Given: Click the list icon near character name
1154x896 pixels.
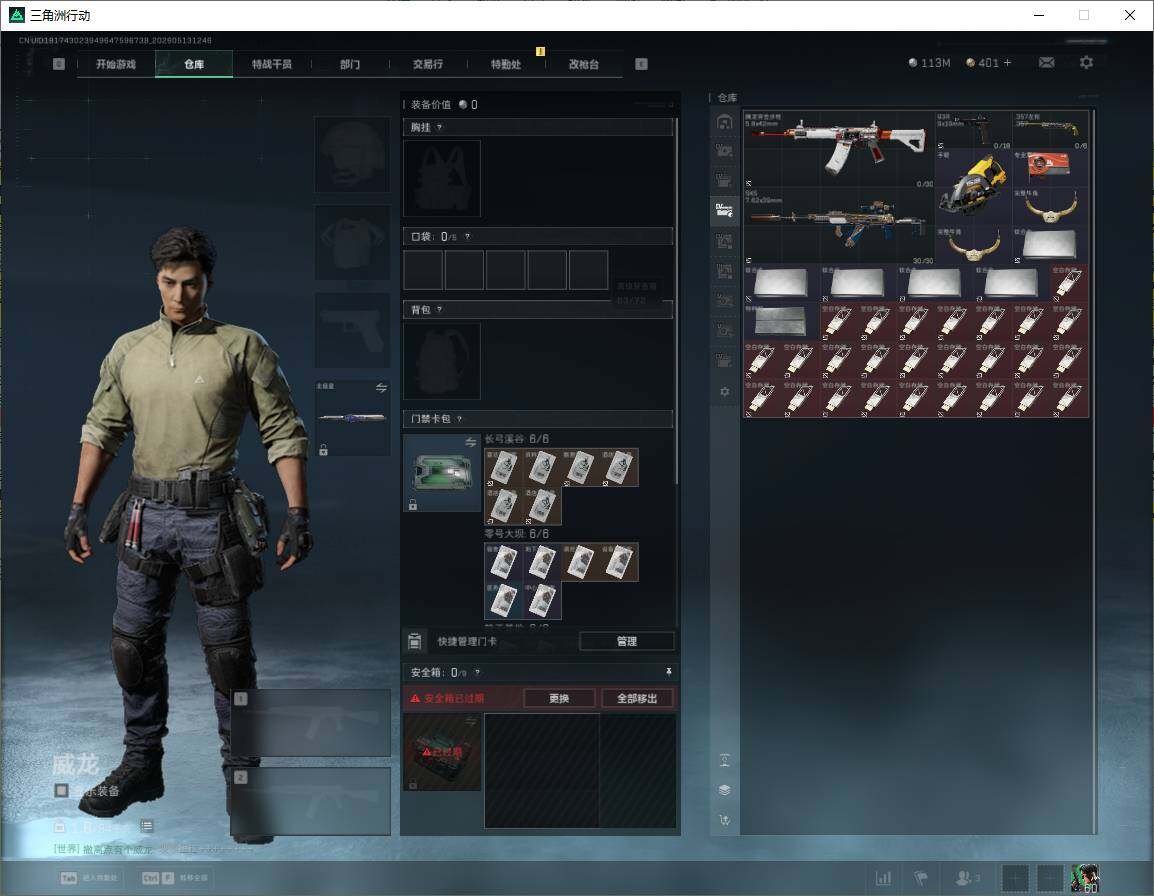Looking at the screenshot, I should (x=147, y=826).
